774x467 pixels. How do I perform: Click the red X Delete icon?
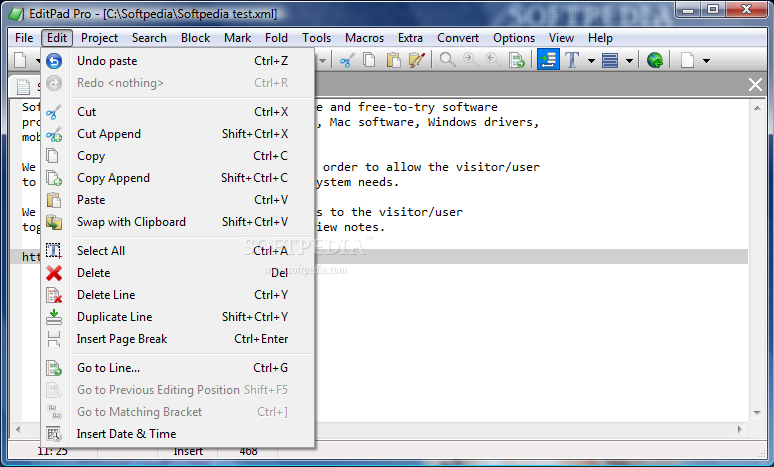[54, 273]
